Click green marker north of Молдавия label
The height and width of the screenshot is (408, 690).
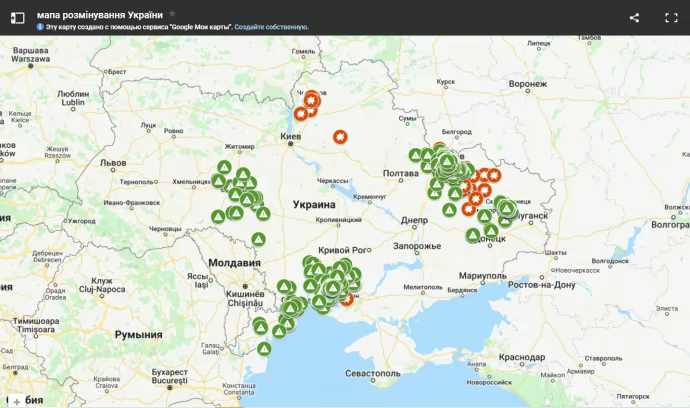(258, 239)
